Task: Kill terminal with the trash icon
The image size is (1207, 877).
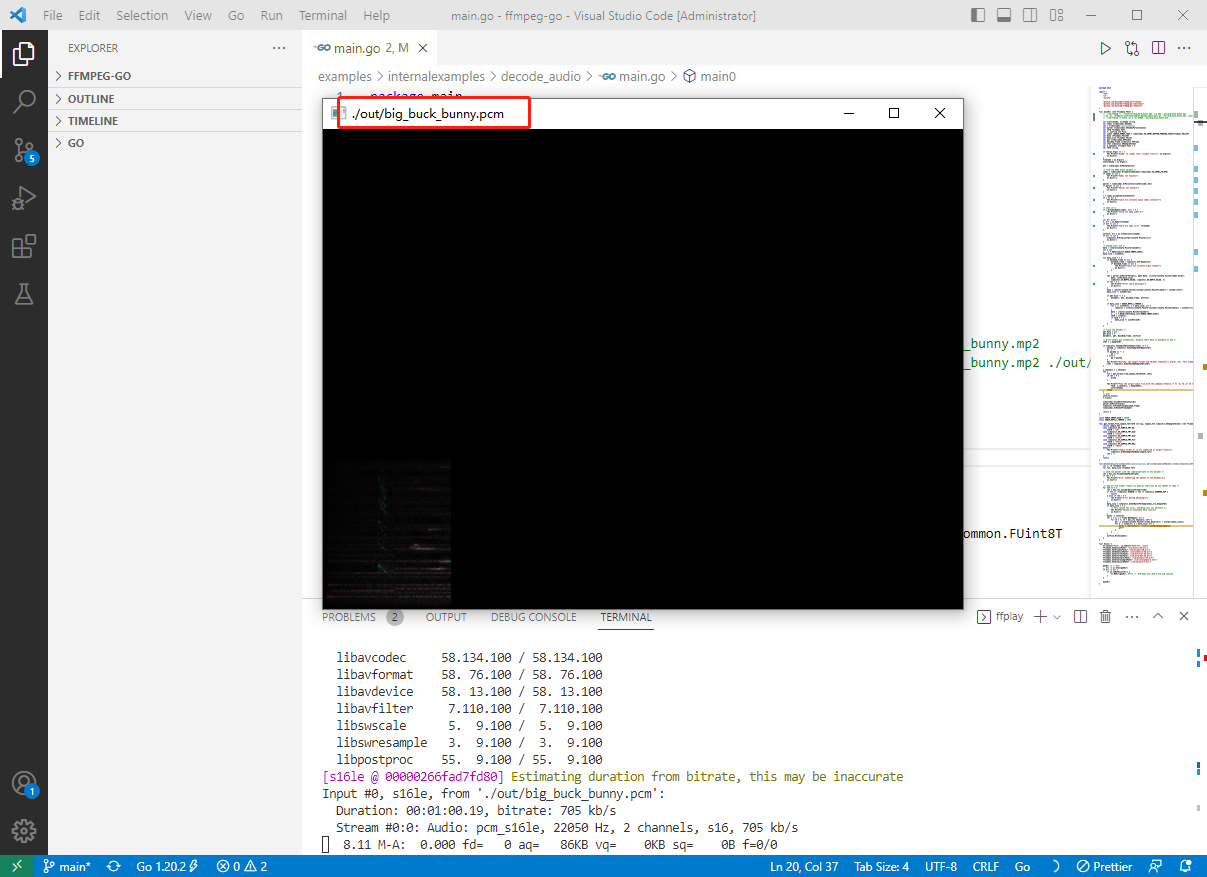Action: (x=1106, y=617)
